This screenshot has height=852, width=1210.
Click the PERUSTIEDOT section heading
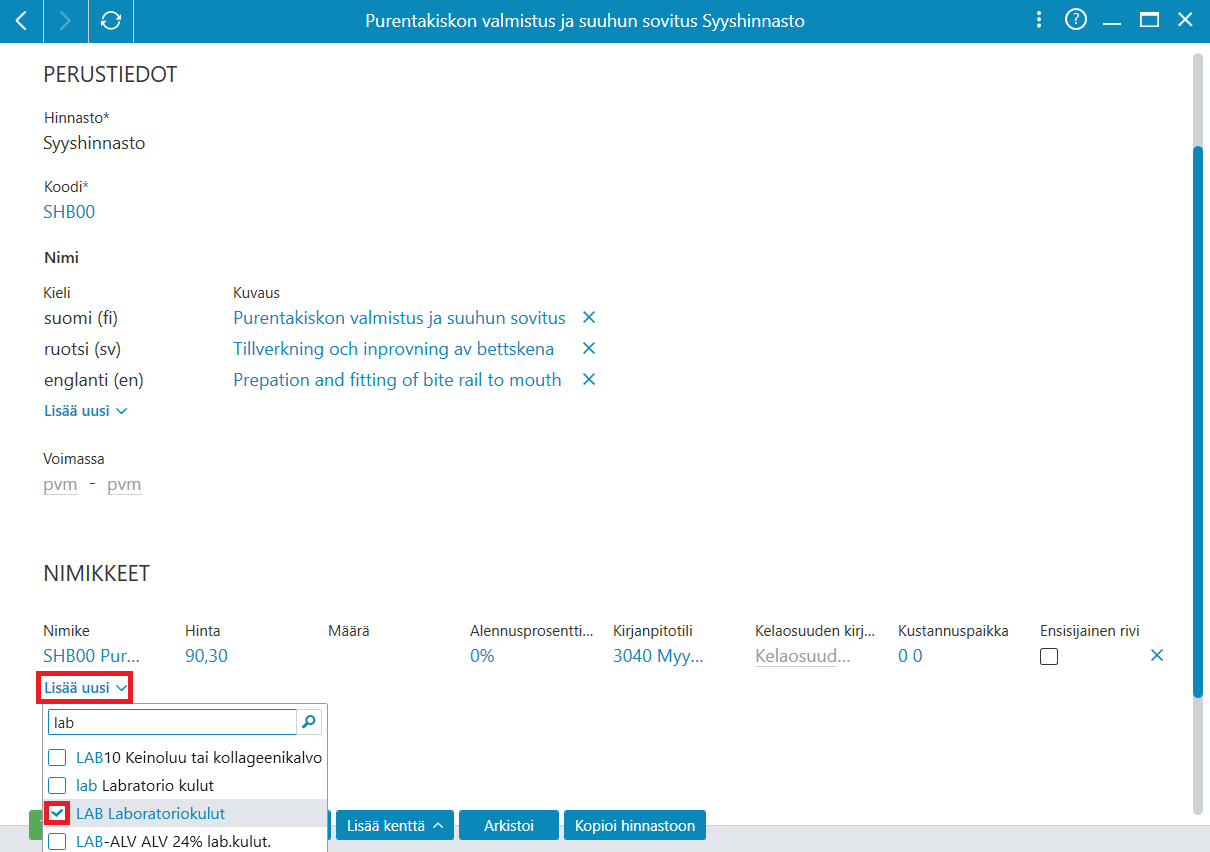click(110, 75)
